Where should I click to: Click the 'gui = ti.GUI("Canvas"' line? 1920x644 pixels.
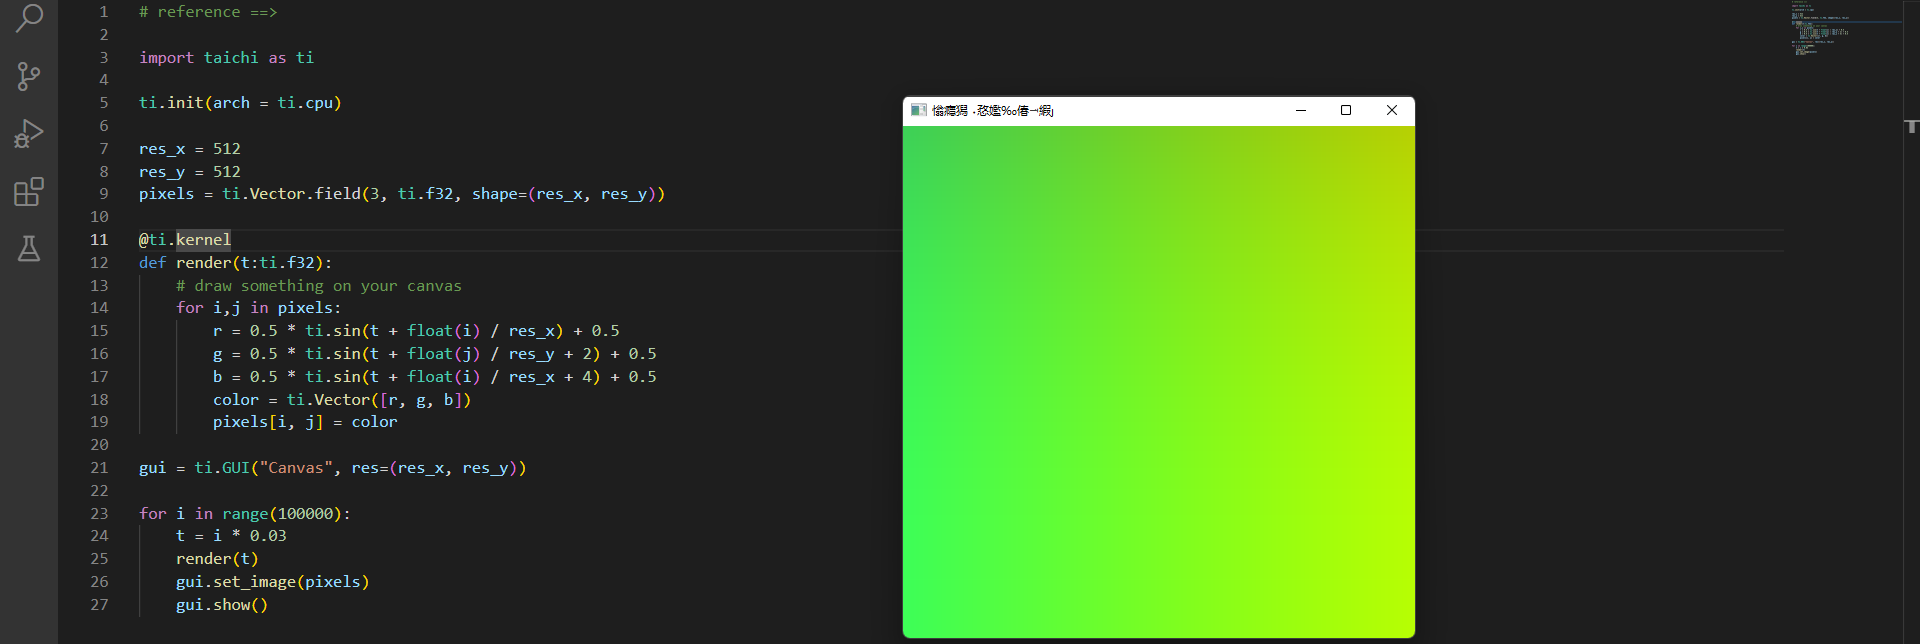pyautogui.click(x=333, y=468)
